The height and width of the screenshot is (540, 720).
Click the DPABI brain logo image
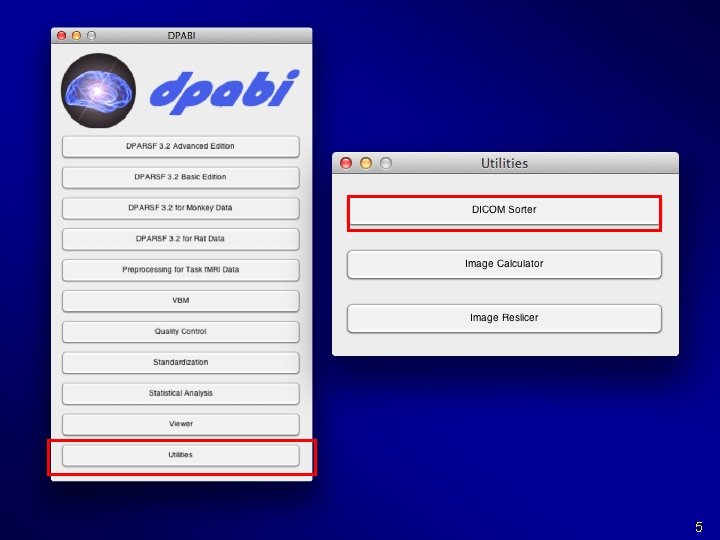pos(98,90)
